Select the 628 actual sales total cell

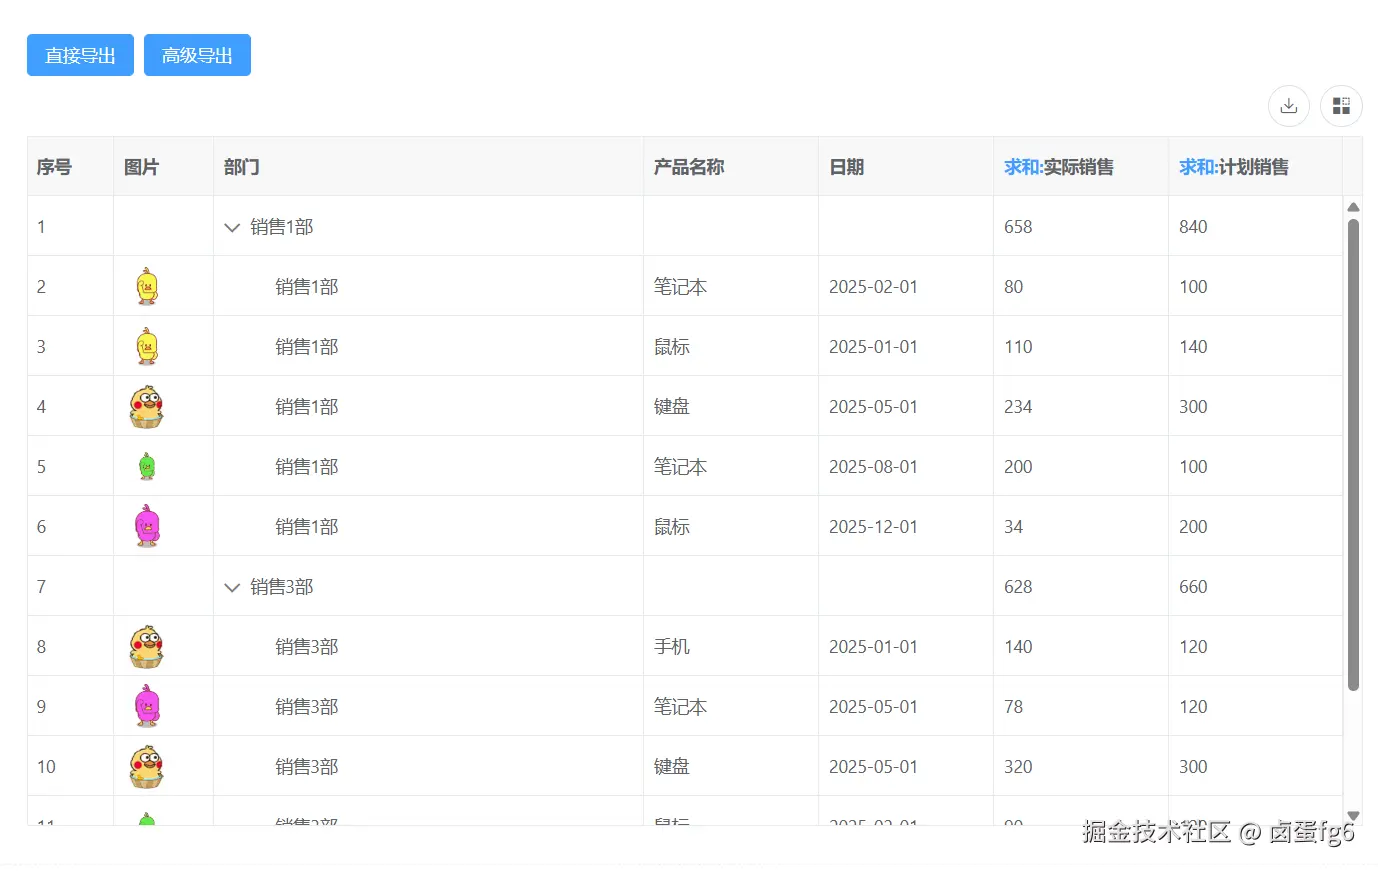(1081, 587)
